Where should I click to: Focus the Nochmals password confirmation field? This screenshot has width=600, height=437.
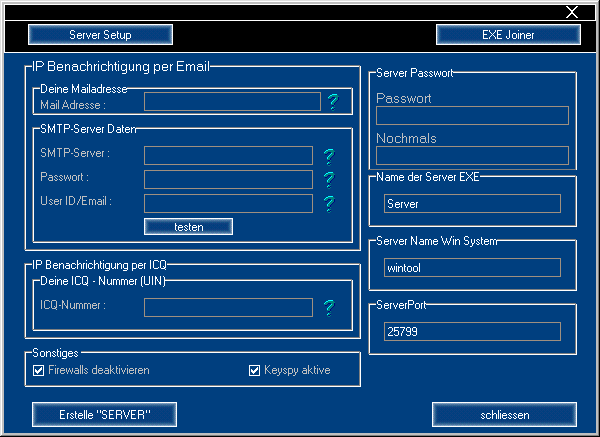click(x=472, y=155)
